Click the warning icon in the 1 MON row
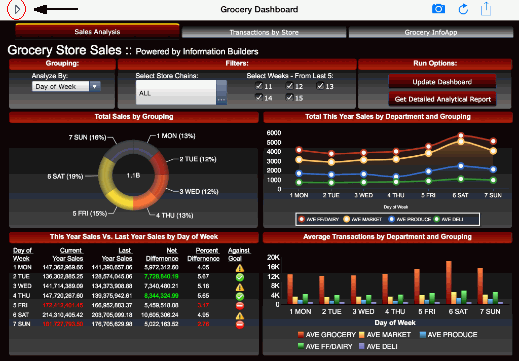The image size is (519, 361). click(x=240, y=268)
